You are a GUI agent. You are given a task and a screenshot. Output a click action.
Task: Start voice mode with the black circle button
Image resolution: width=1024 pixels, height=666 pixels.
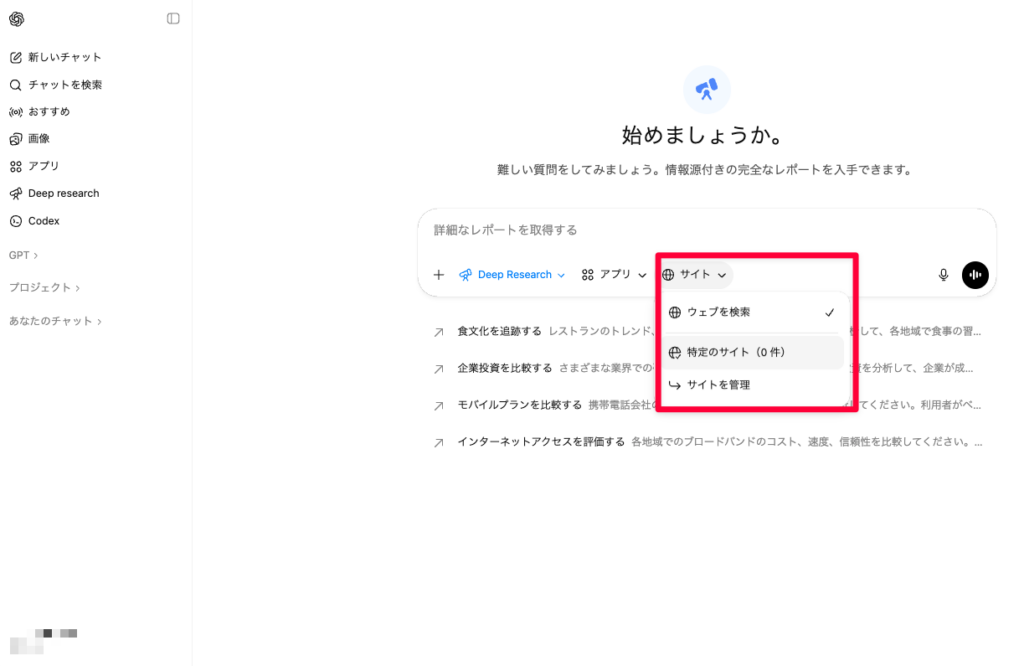coord(975,274)
